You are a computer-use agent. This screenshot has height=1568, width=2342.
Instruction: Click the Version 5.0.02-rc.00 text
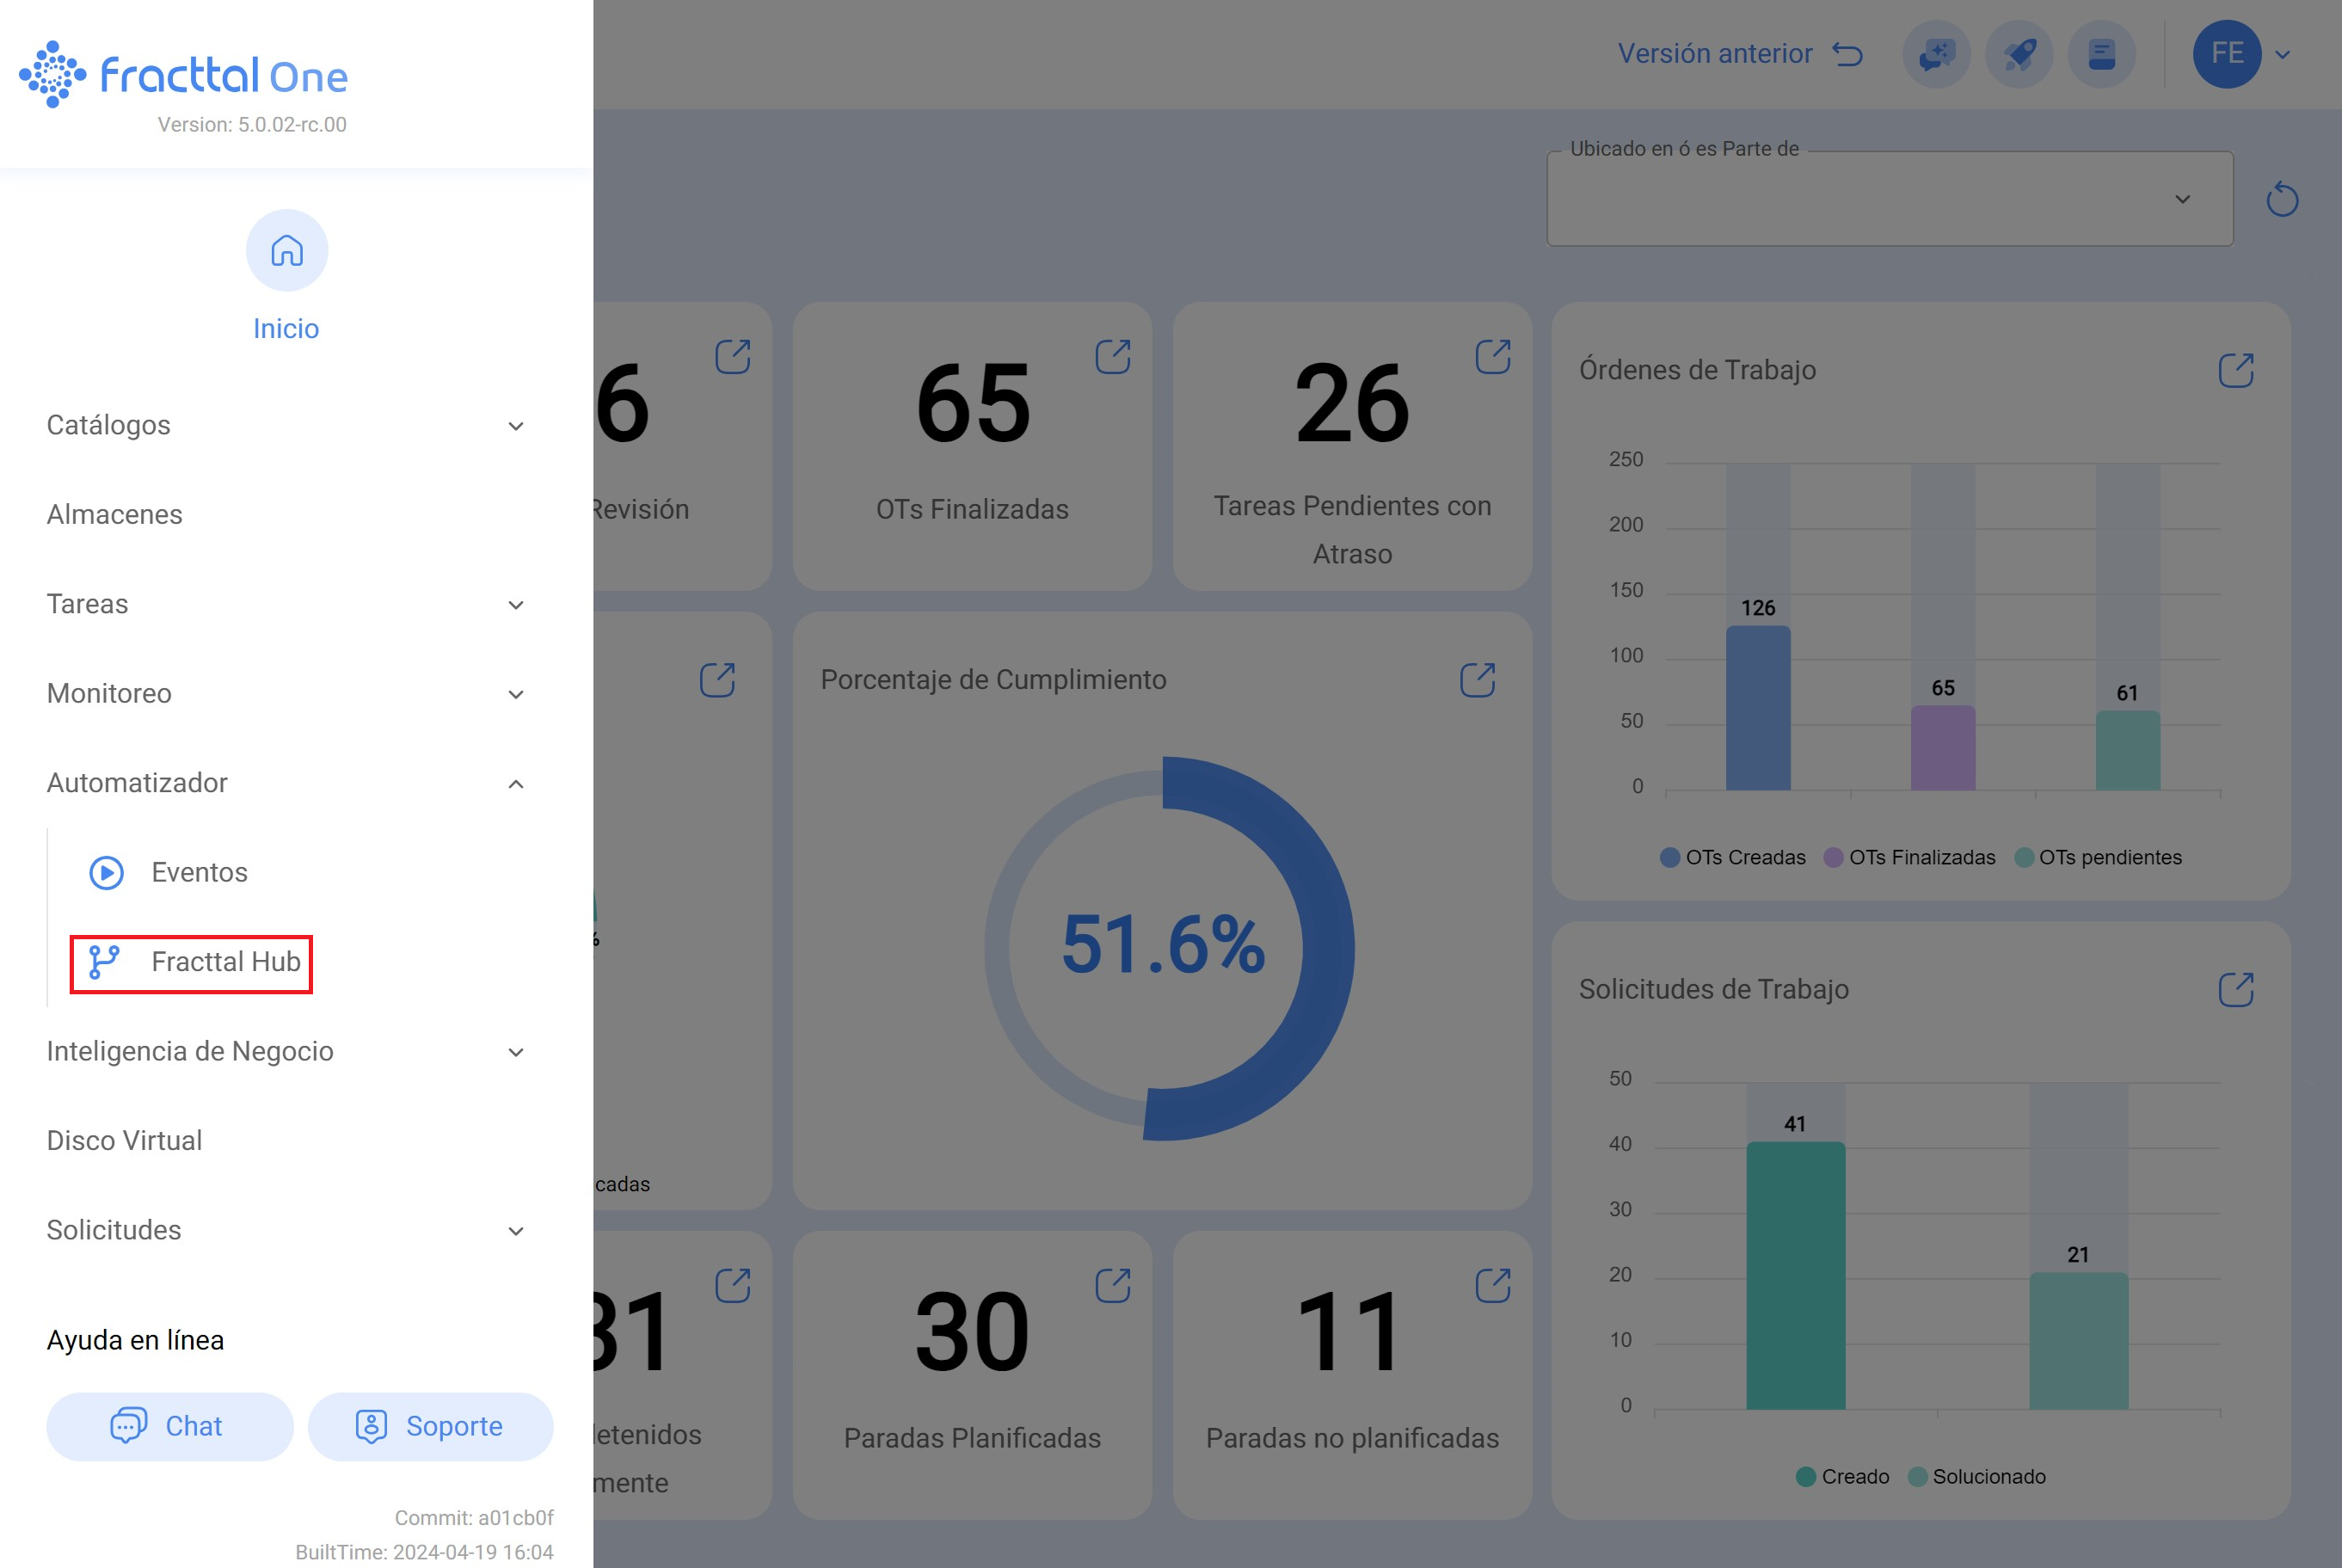[252, 125]
